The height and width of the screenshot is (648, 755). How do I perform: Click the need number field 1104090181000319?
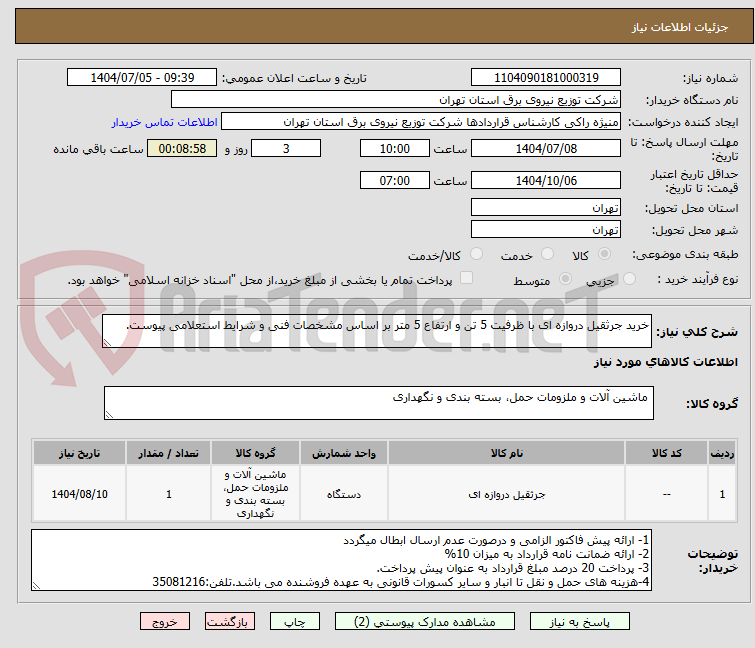click(x=546, y=78)
